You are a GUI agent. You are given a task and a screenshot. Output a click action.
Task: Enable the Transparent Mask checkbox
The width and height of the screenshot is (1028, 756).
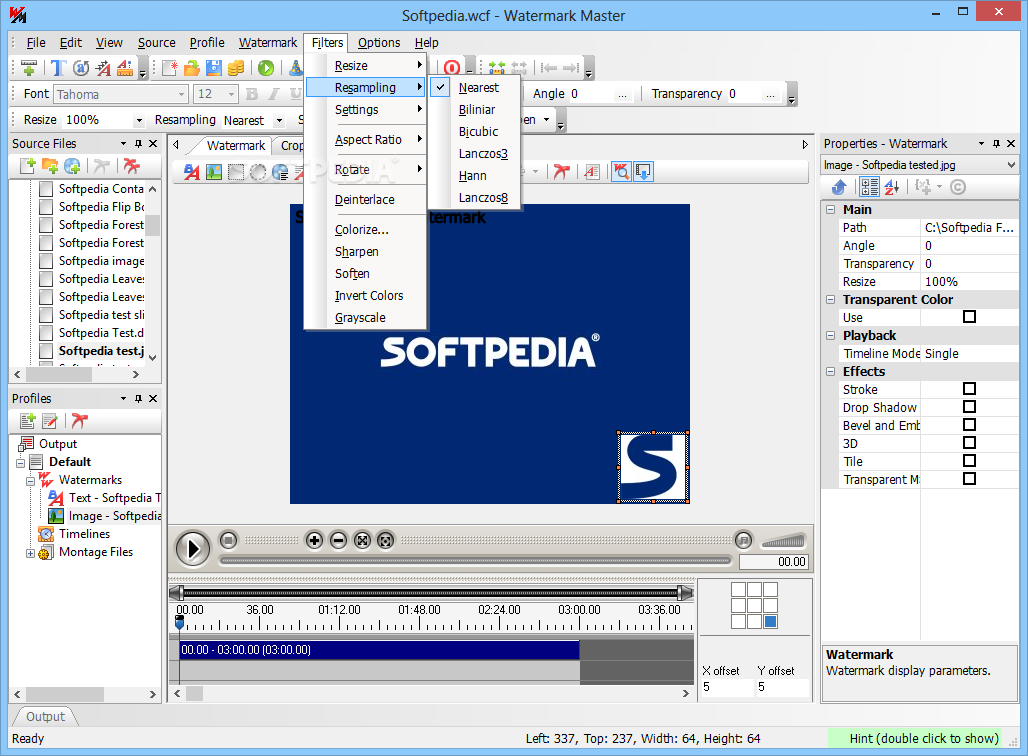pyautogui.click(x=969, y=479)
